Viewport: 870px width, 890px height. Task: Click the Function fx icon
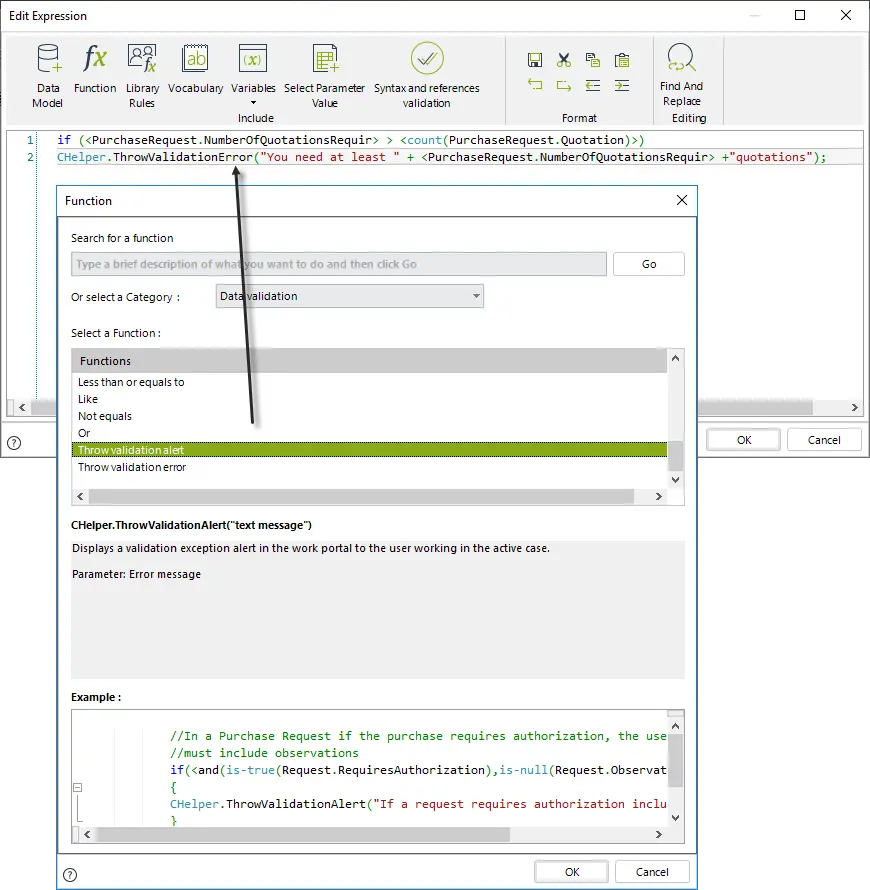tap(95, 58)
